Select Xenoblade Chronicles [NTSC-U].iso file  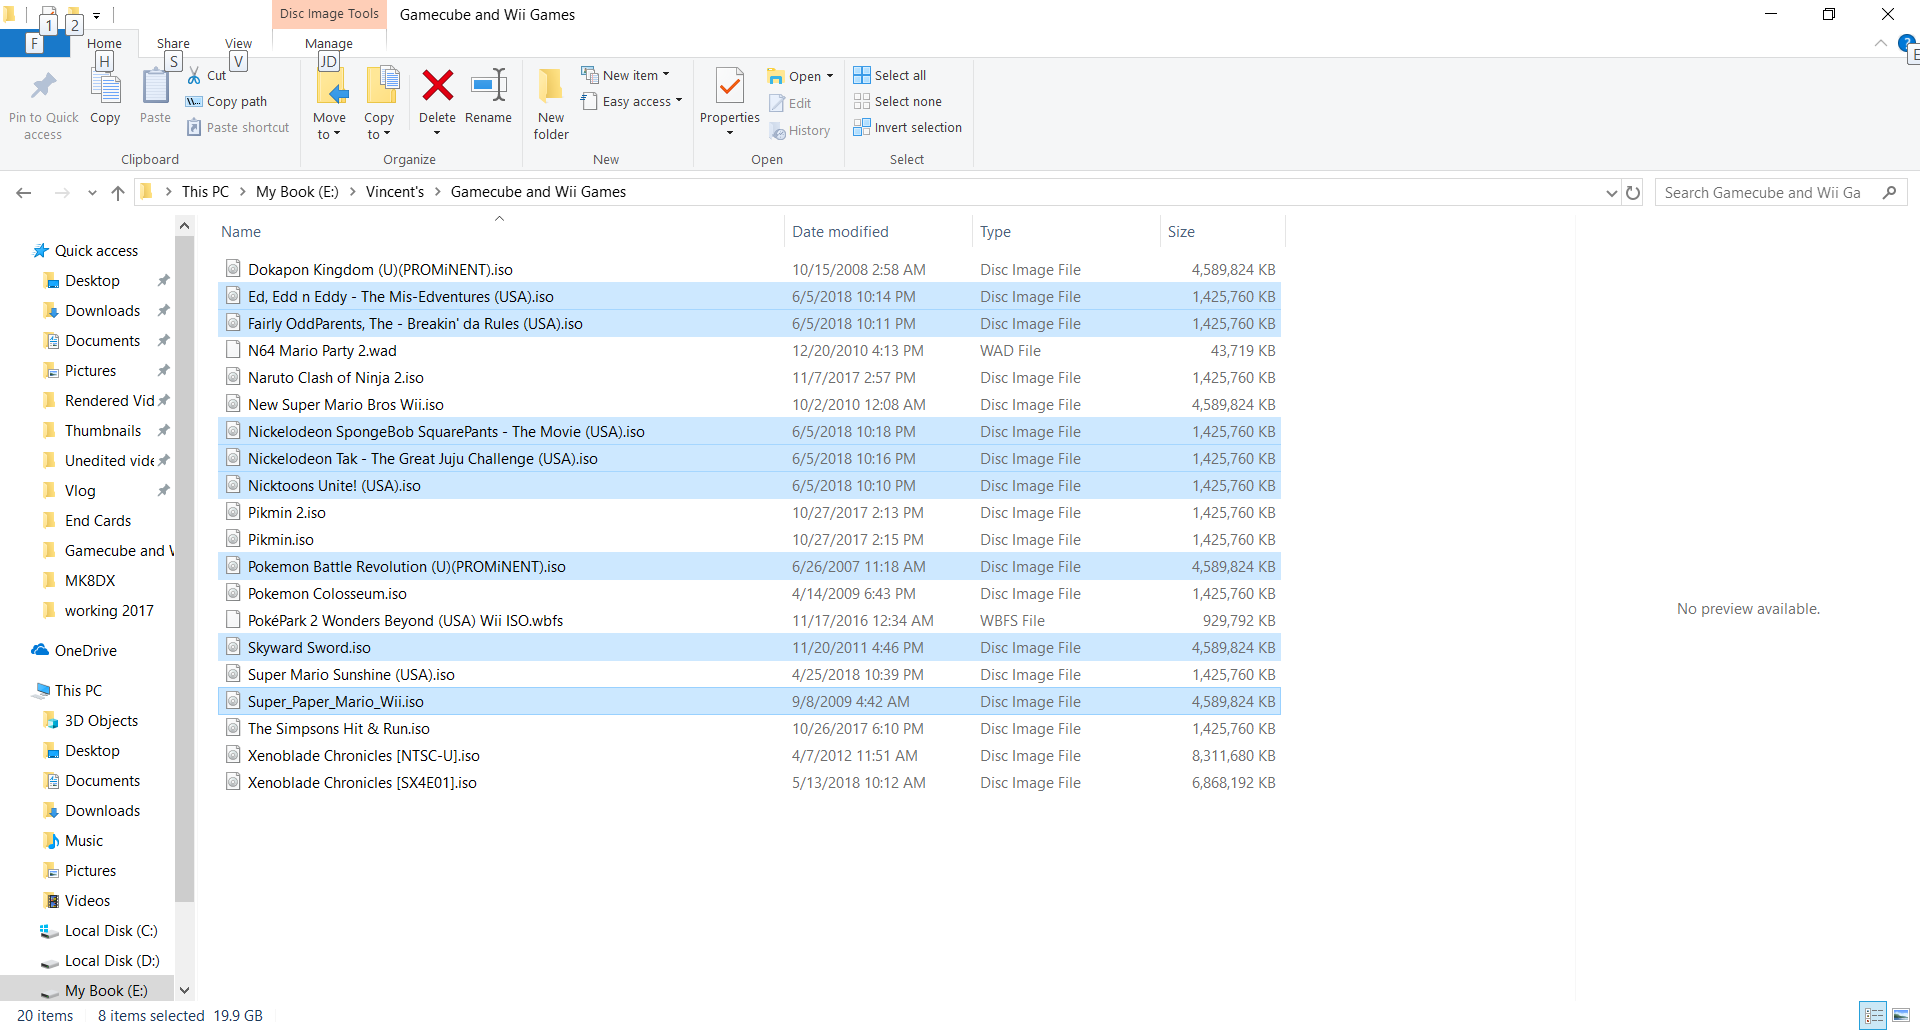(x=749, y=756)
